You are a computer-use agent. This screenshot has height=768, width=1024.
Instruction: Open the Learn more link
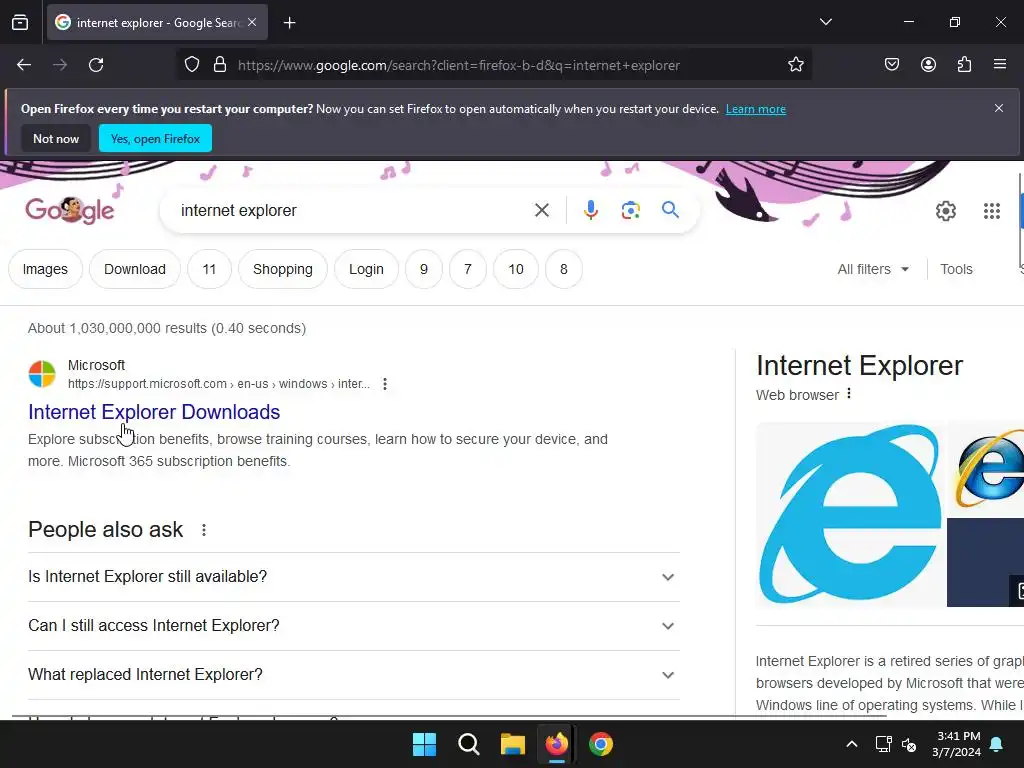click(x=756, y=109)
